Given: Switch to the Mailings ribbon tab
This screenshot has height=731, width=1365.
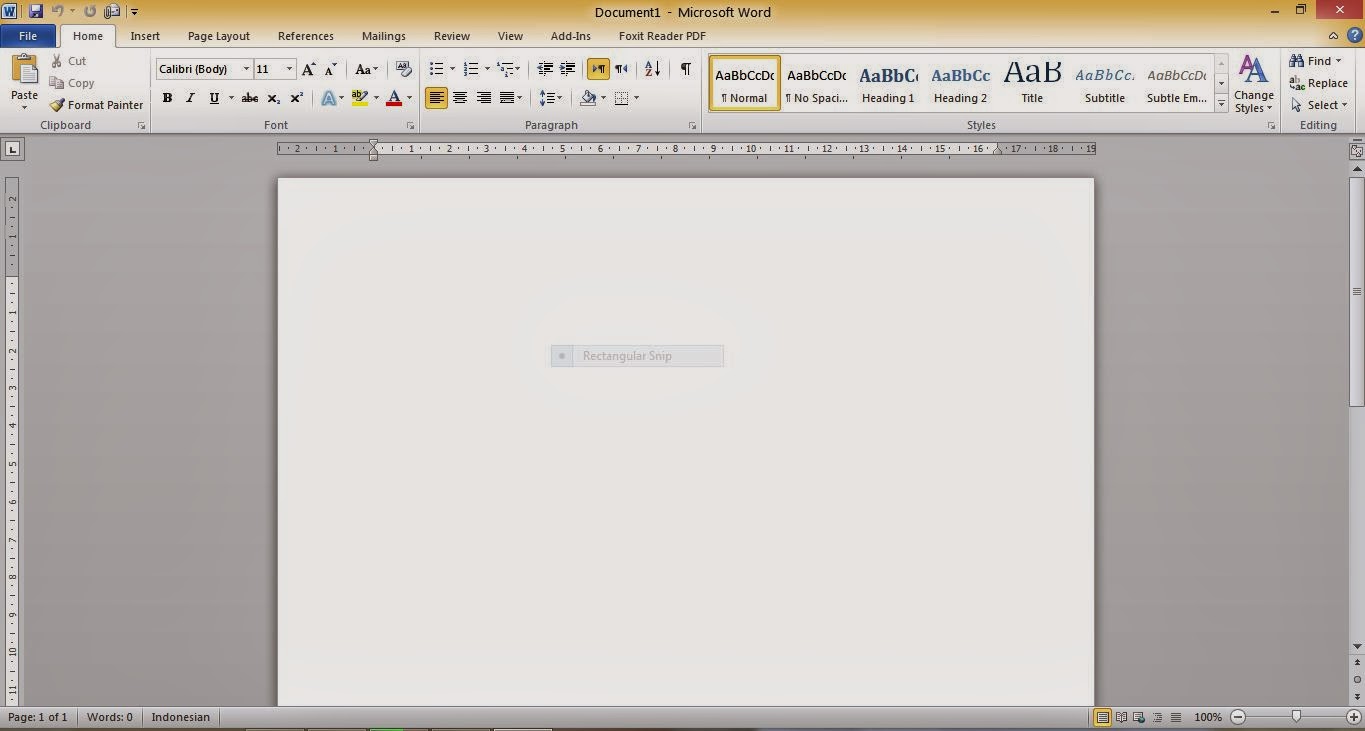Looking at the screenshot, I should click(383, 36).
